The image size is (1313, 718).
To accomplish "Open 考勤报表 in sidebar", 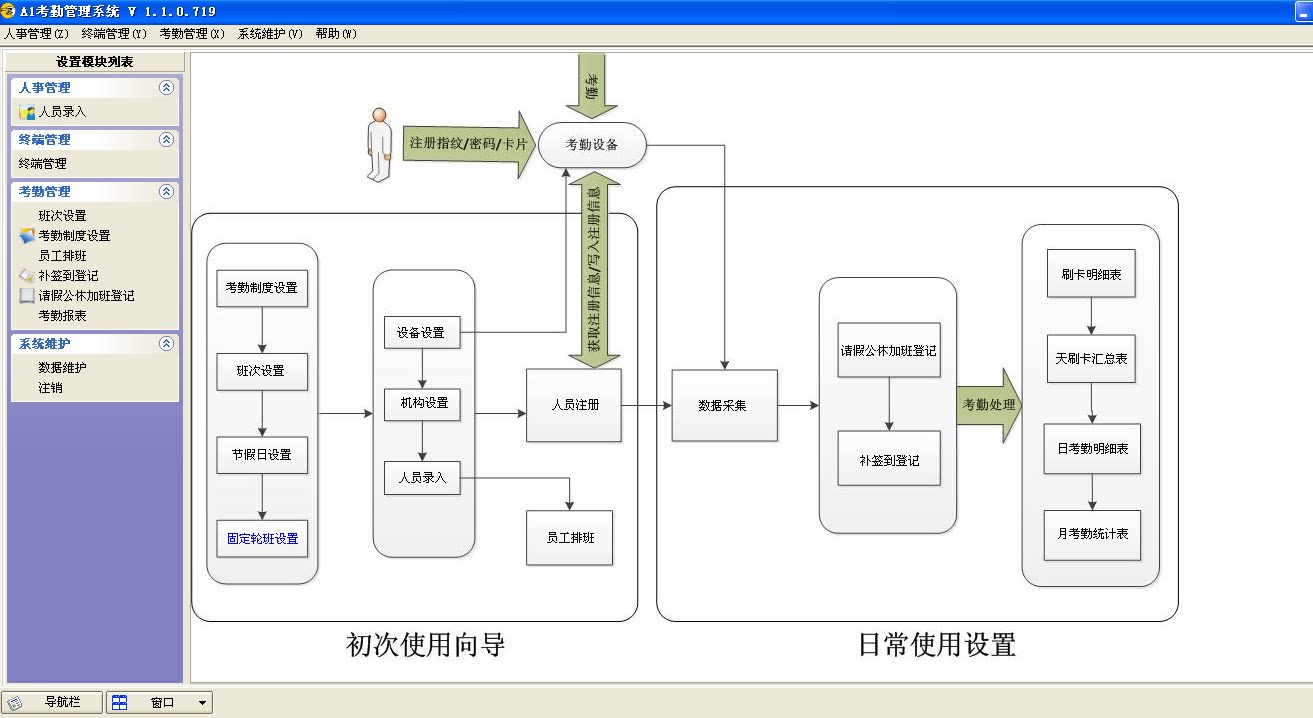I will click(x=62, y=316).
